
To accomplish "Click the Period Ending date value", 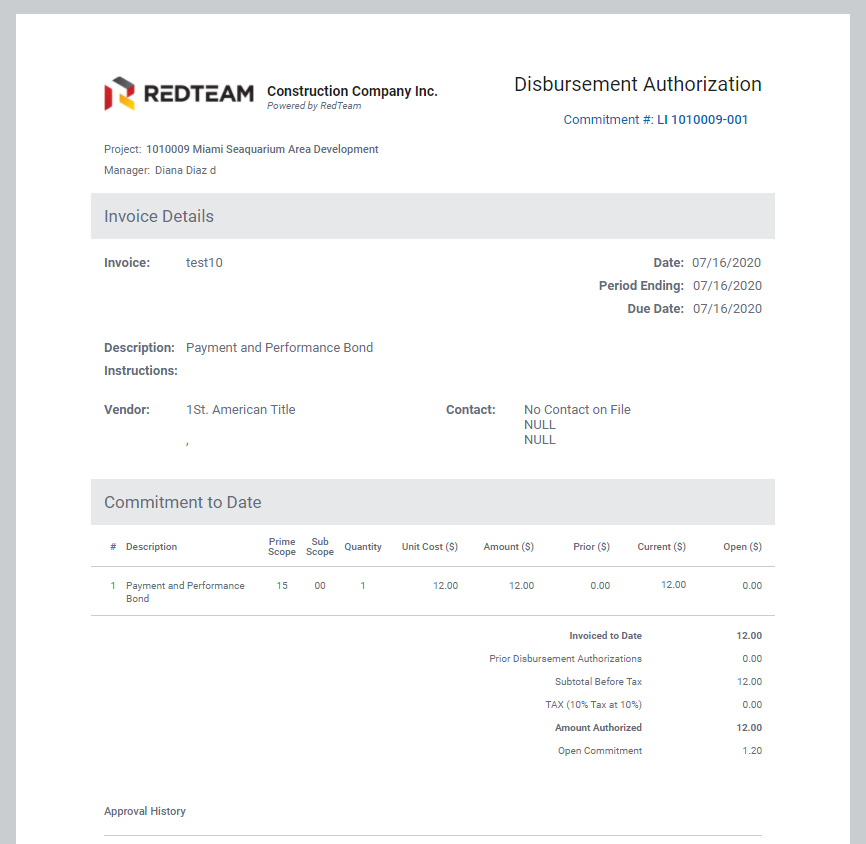I will pyautogui.click(x=727, y=286).
